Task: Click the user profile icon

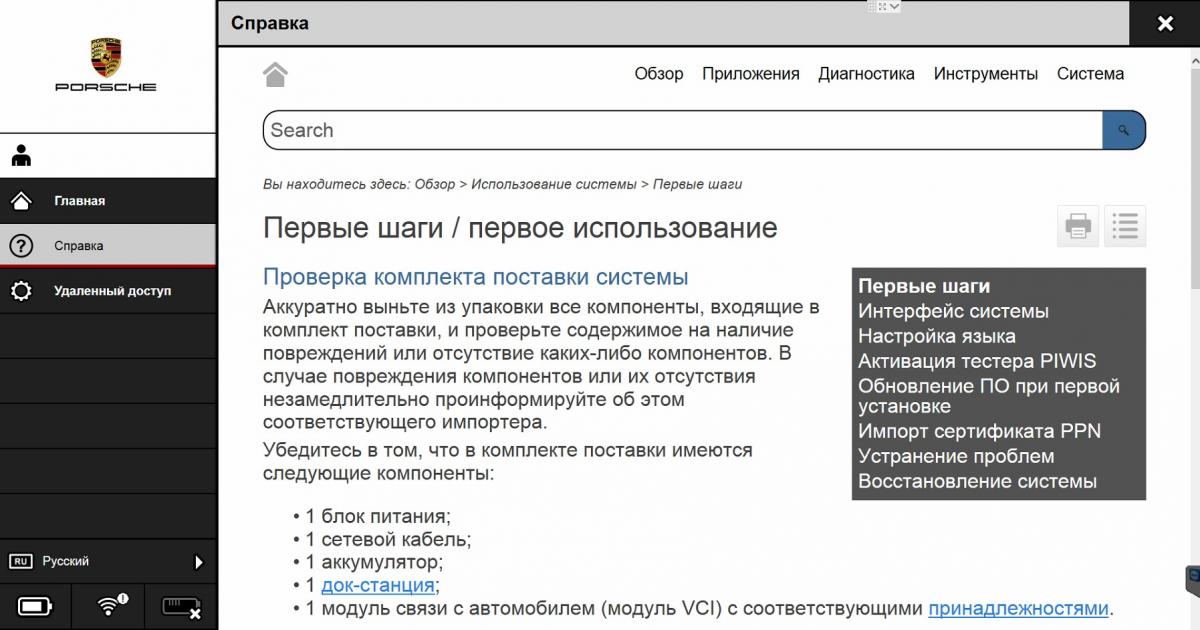Action: [21, 156]
